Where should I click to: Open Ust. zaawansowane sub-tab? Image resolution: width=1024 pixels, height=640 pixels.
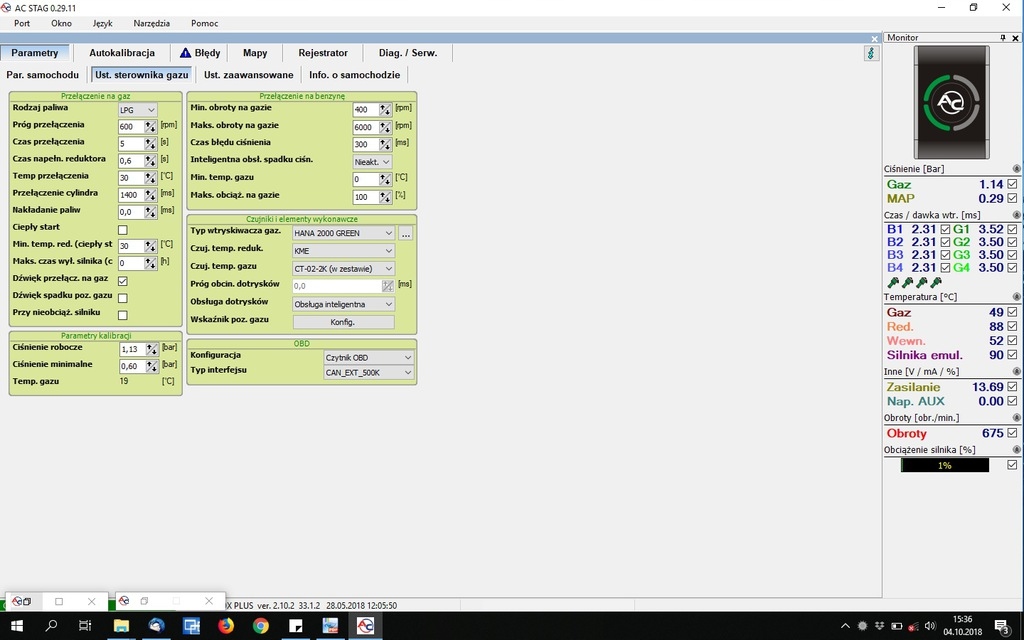click(248, 74)
